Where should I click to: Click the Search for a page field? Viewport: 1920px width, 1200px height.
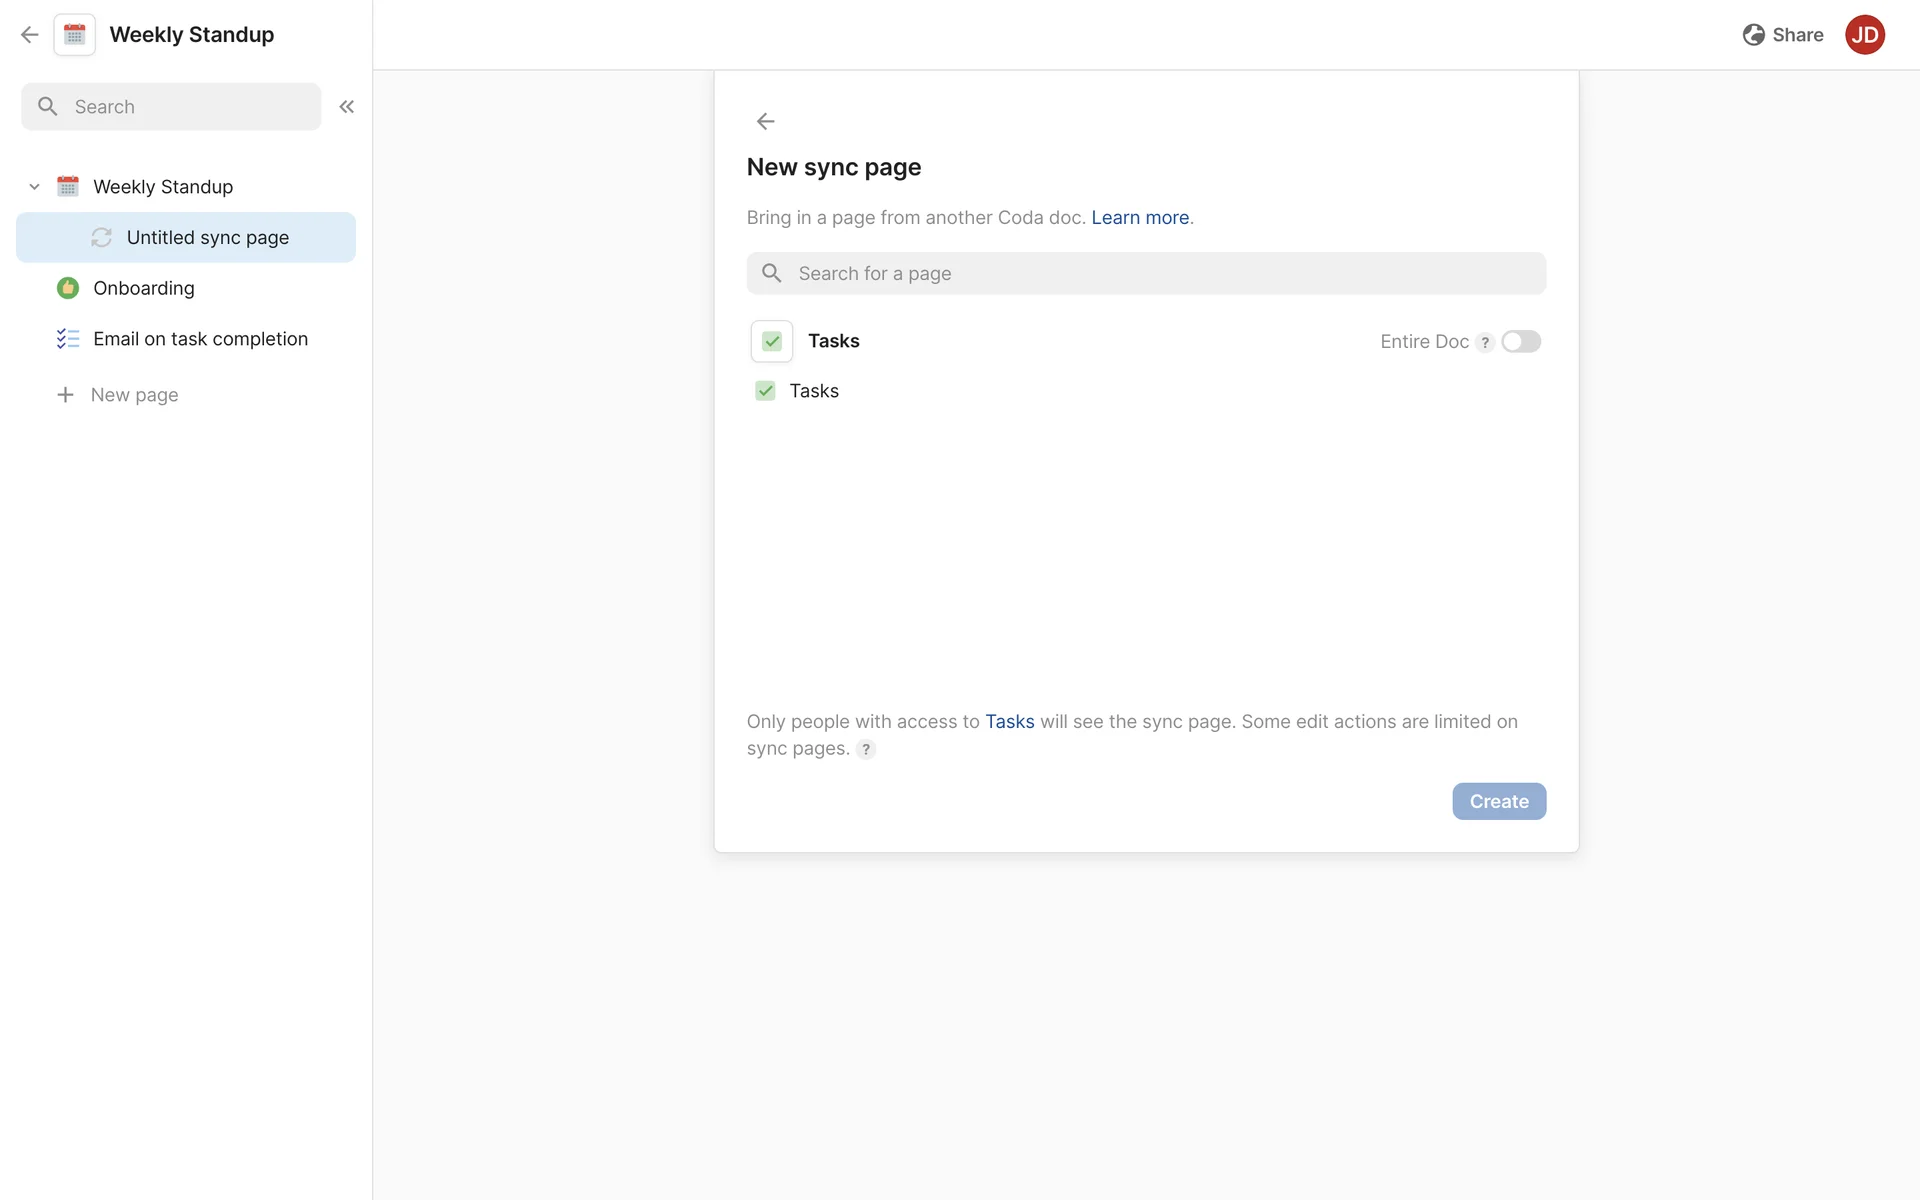click(1145, 274)
